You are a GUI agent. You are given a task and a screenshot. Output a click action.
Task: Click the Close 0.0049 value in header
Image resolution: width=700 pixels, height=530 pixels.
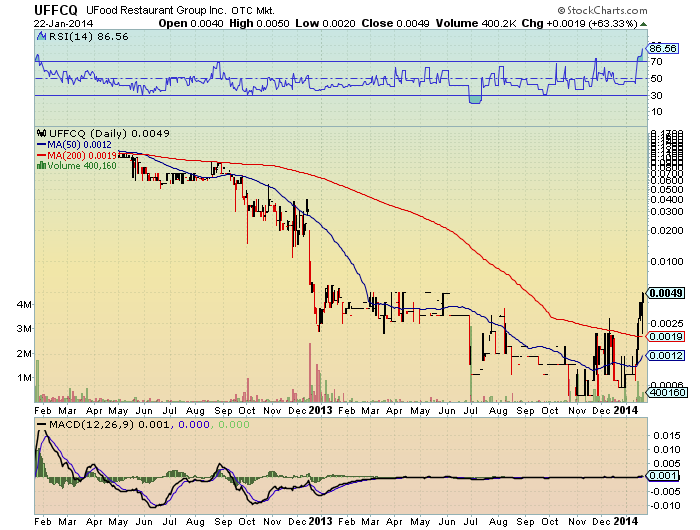396,24
